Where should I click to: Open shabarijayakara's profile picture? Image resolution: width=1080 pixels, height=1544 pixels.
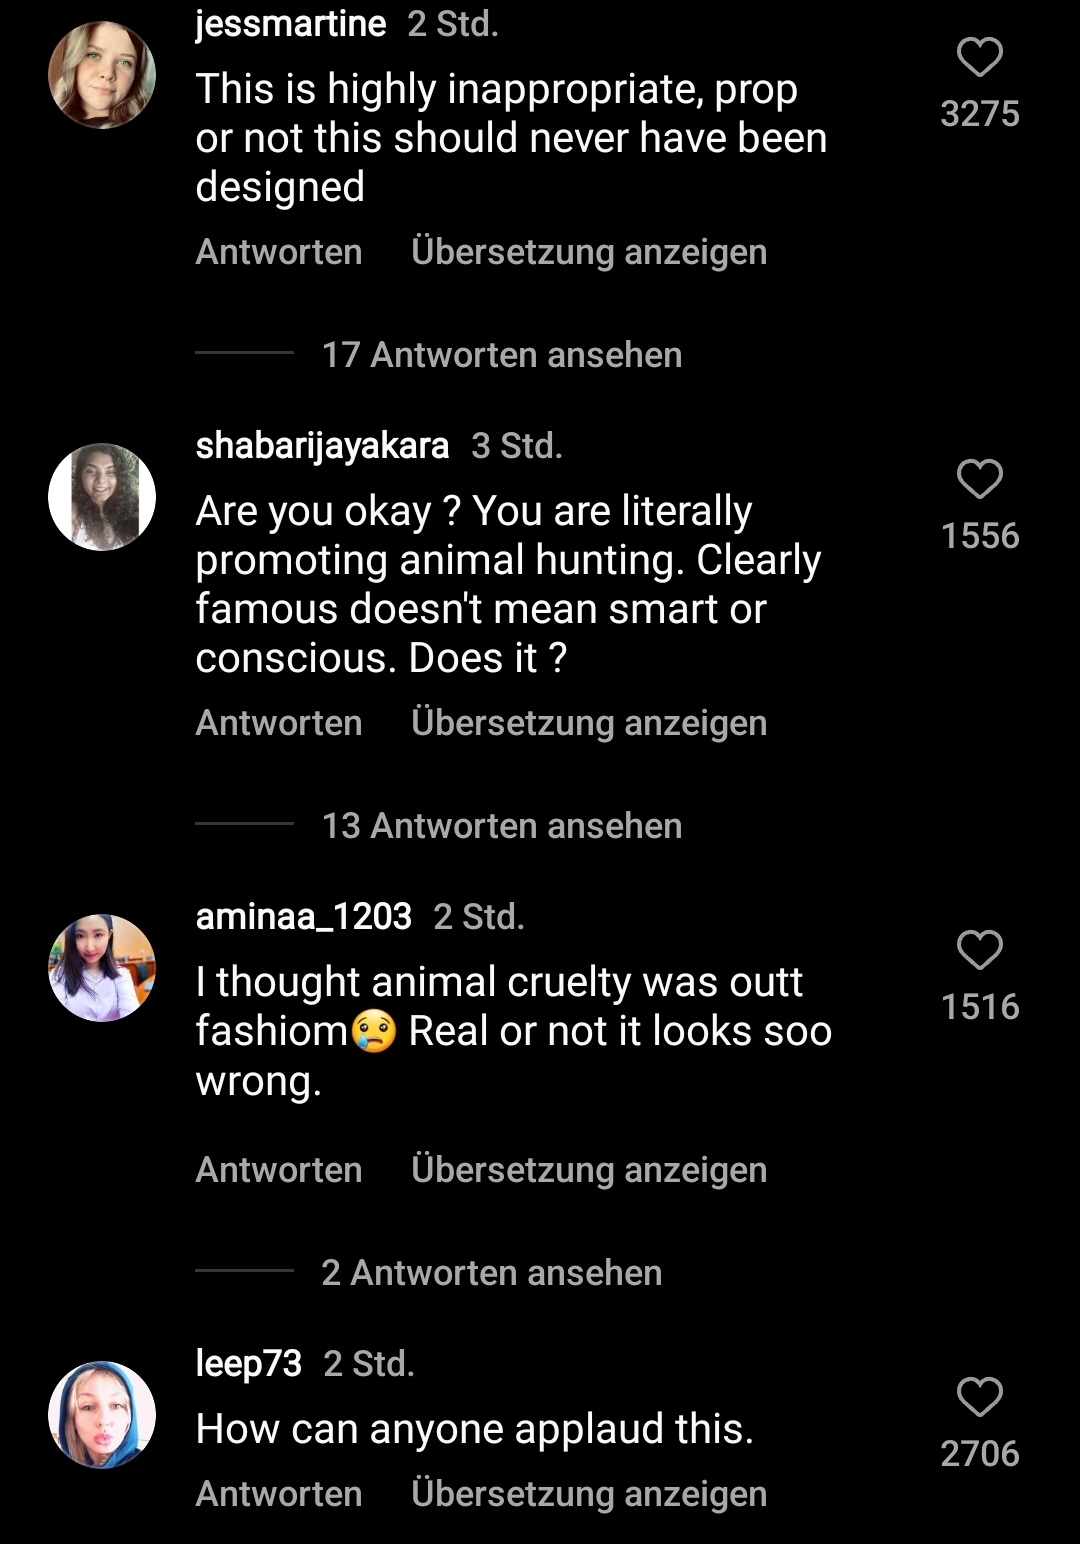(102, 497)
